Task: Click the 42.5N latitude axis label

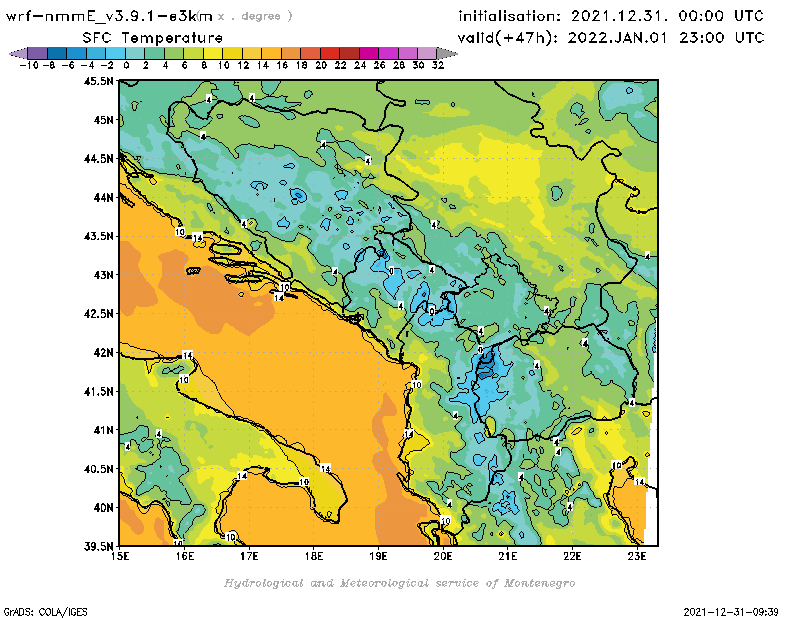Action: click(x=98, y=314)
